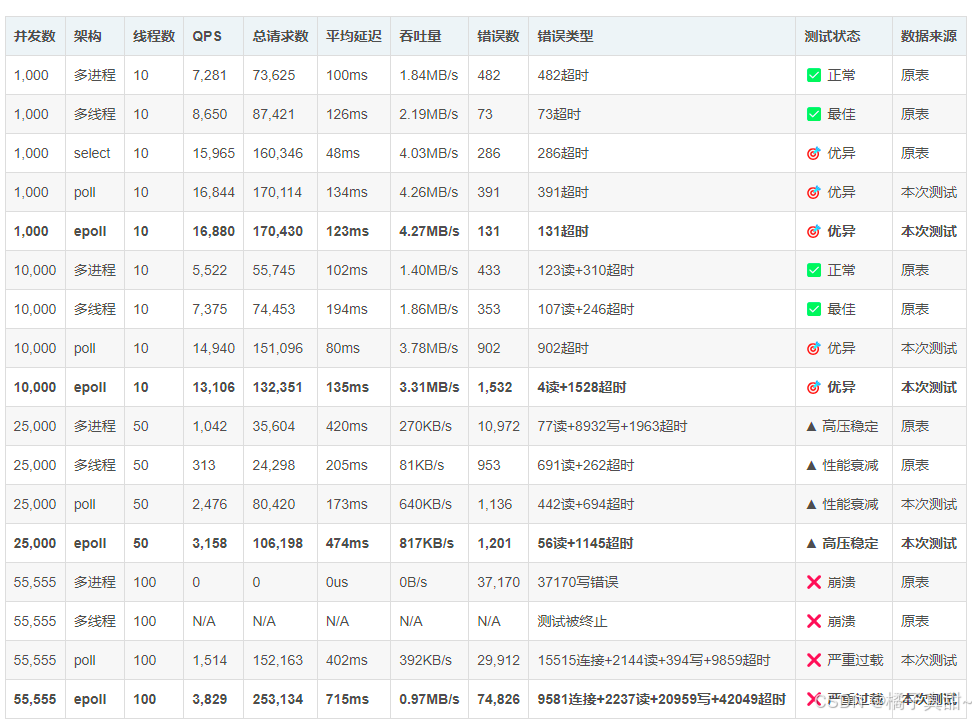976x719 pixels.
Task: Click the 平均延迟 column header
Action: coord(353,36)
